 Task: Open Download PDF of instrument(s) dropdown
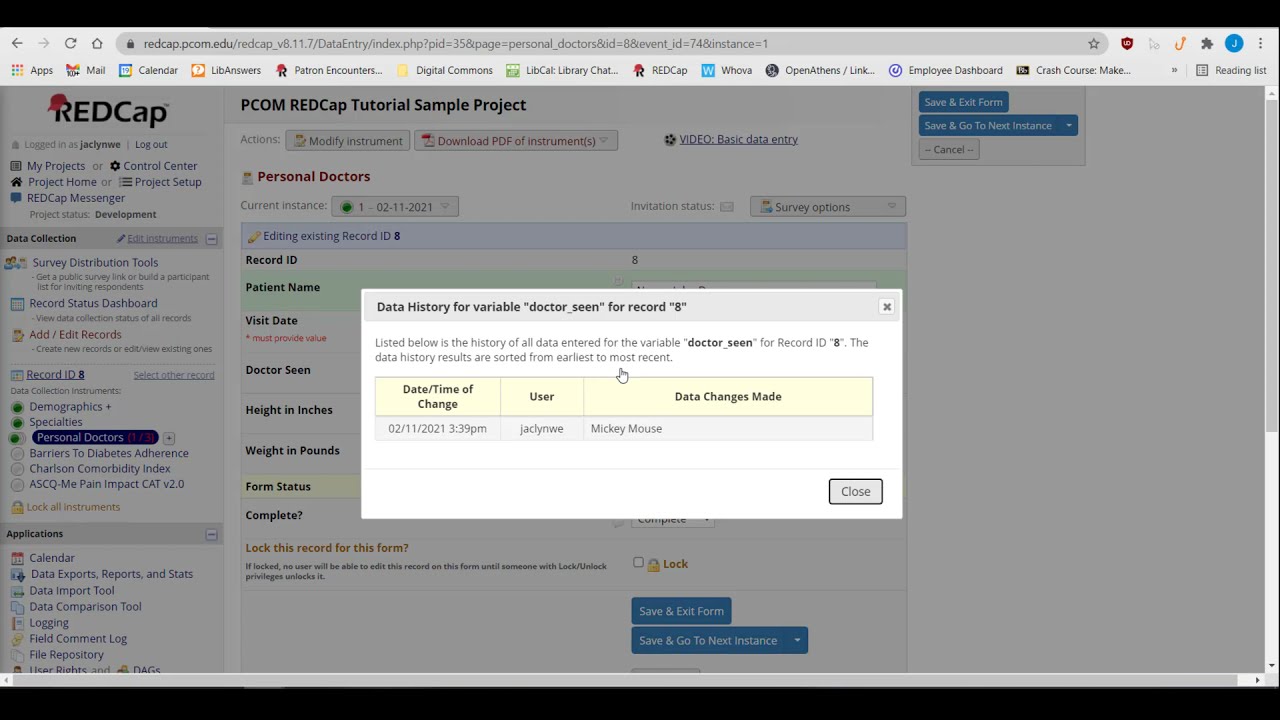pos(515,141)
